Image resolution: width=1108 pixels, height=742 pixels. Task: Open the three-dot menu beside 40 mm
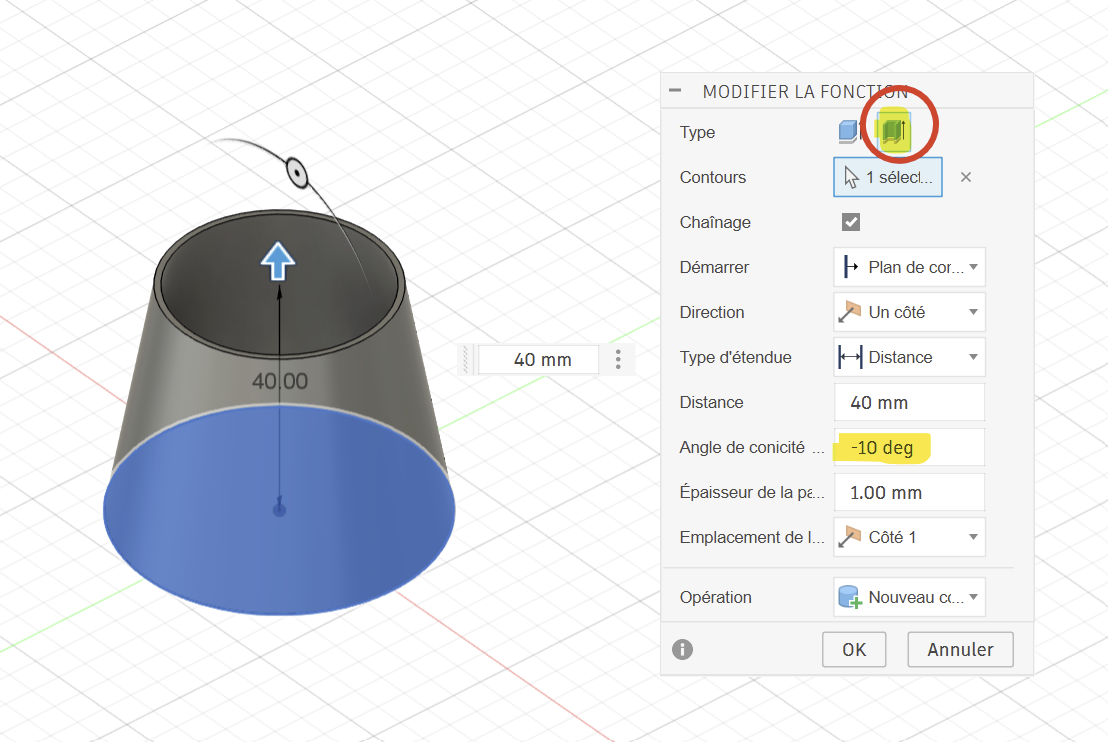pyautogui.click(x=618, y=360)
